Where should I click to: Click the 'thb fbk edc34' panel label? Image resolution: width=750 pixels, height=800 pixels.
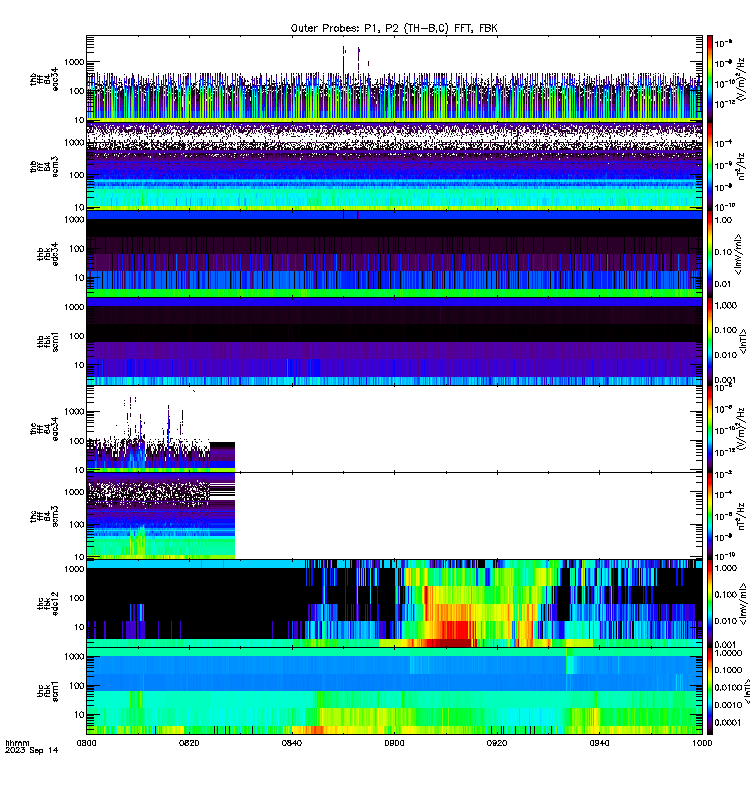(x=48, y=254)
